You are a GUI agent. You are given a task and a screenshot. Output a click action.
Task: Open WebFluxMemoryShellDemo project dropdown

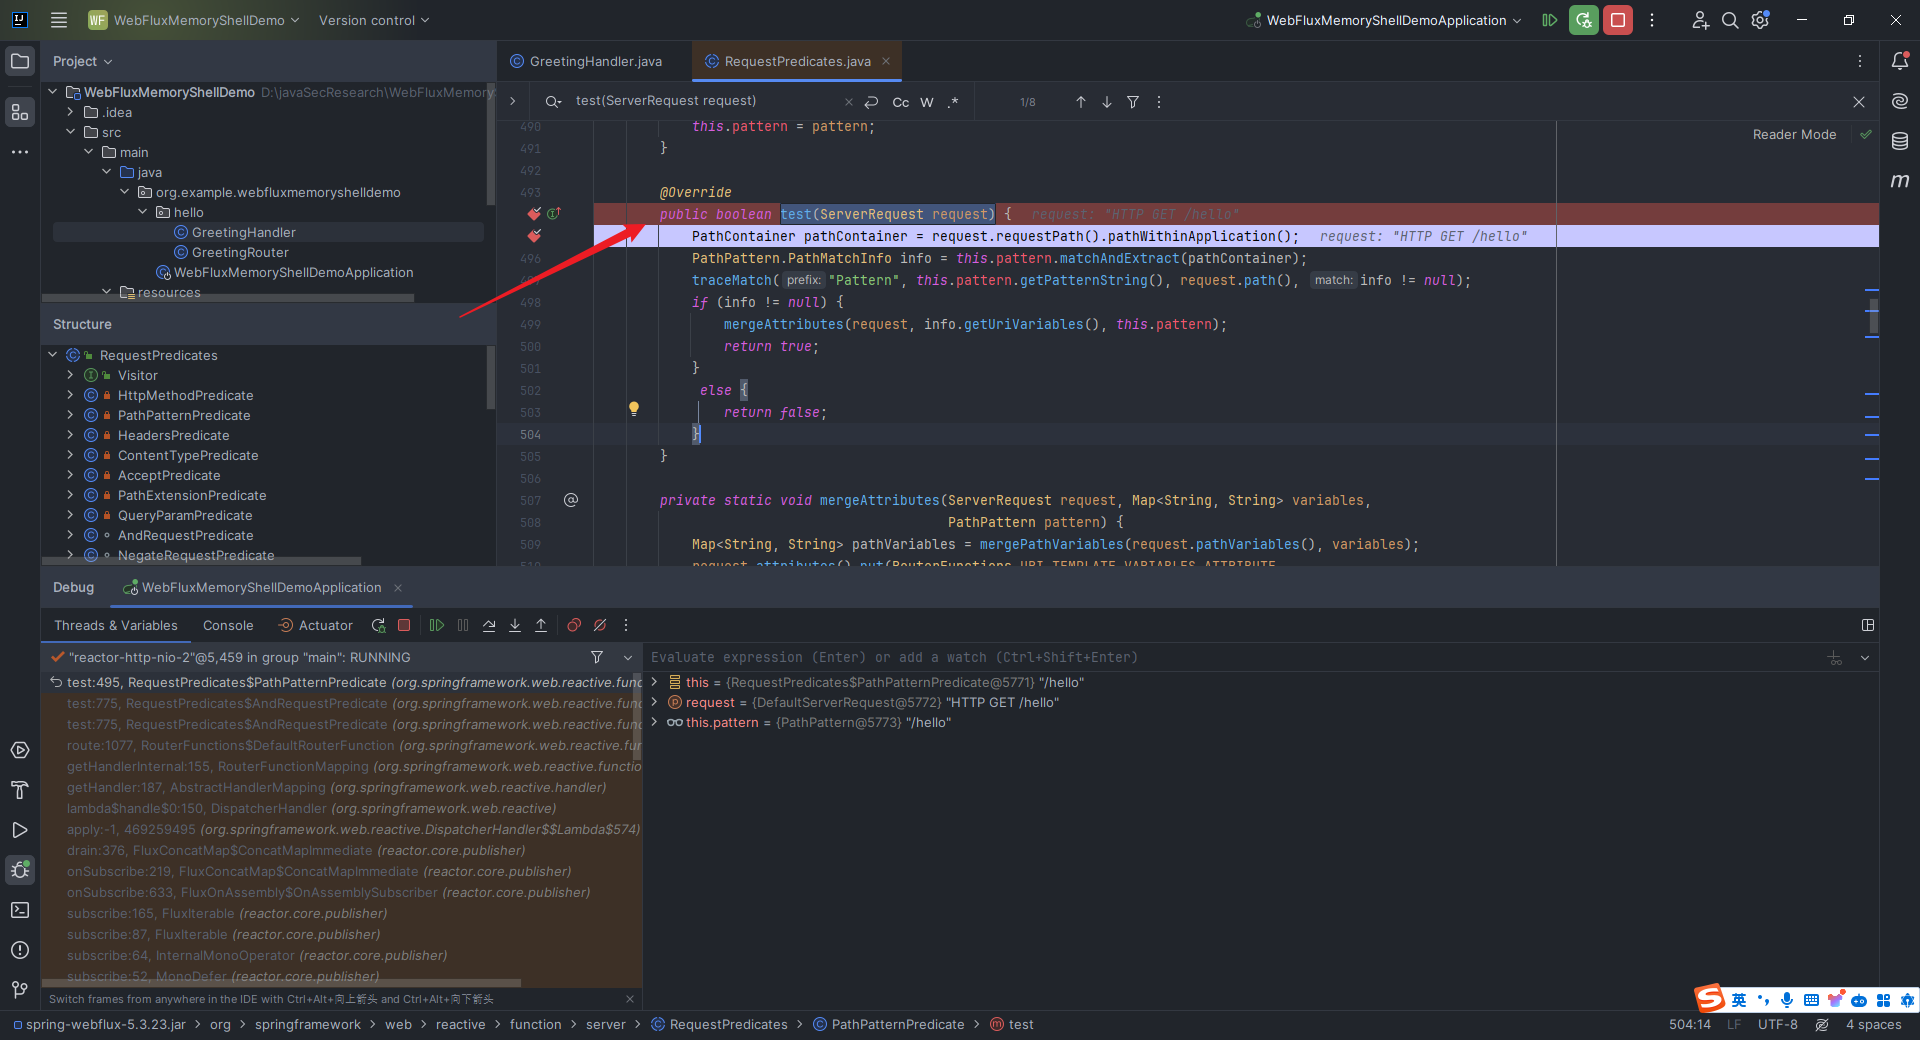(194, 20)
